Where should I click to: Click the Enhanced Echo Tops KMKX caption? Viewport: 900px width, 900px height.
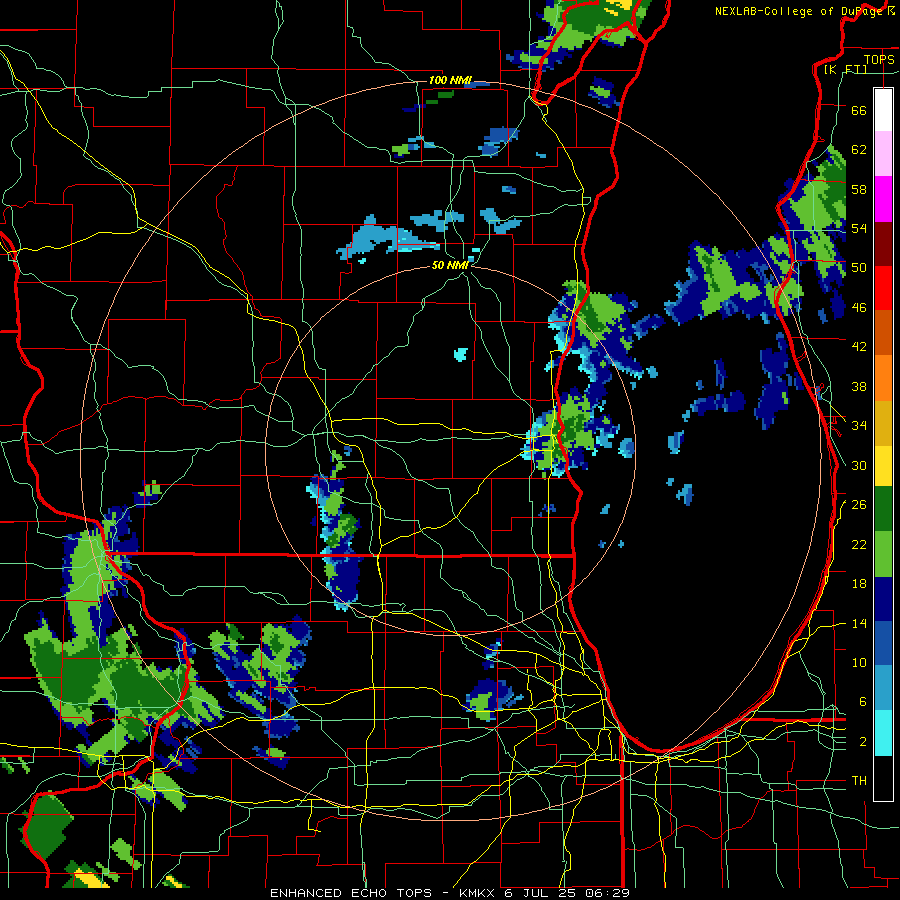(x=449, y=893)
